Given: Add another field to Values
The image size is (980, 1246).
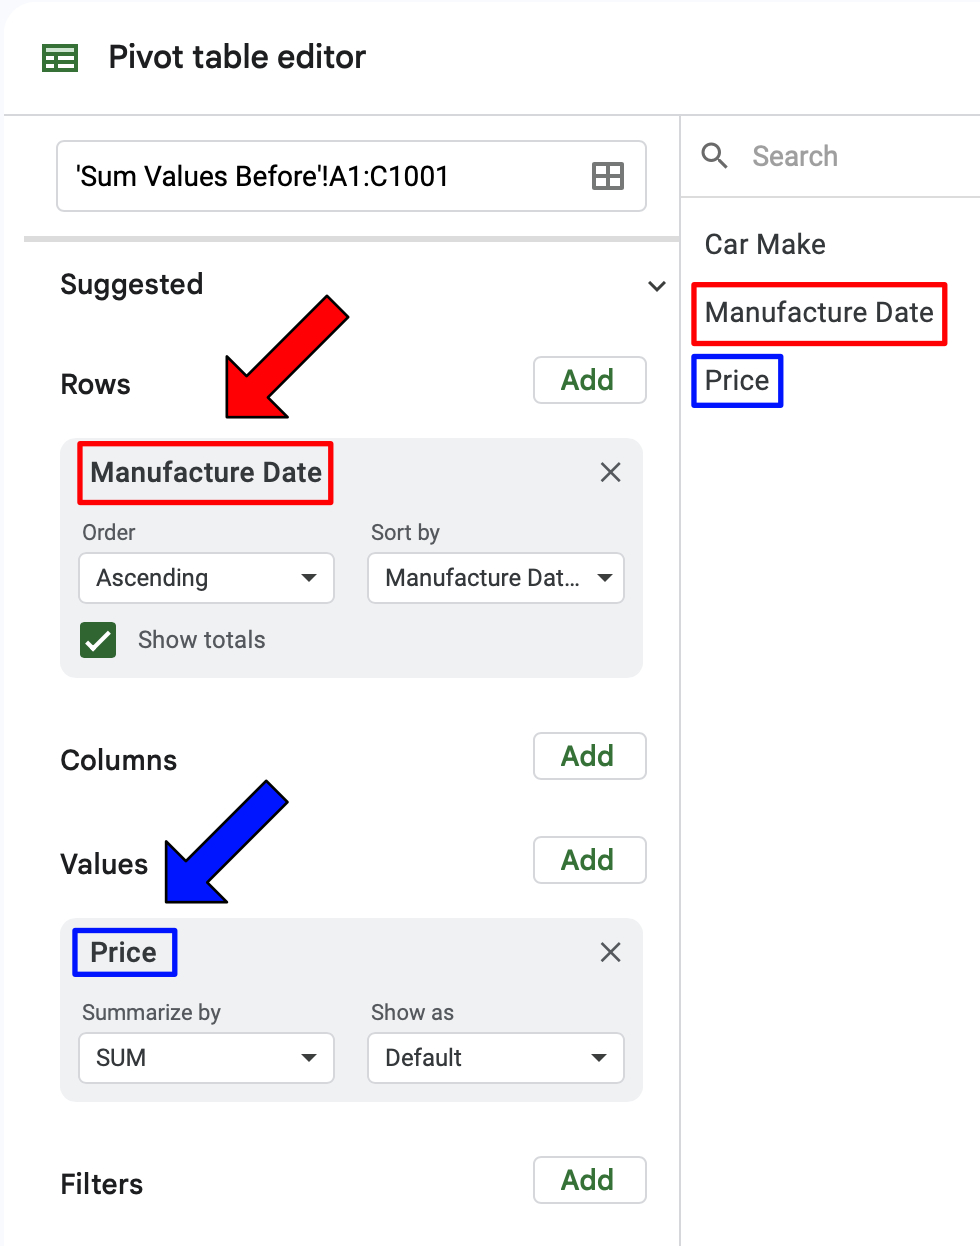Looking at the screenshot, I should 589,860.
